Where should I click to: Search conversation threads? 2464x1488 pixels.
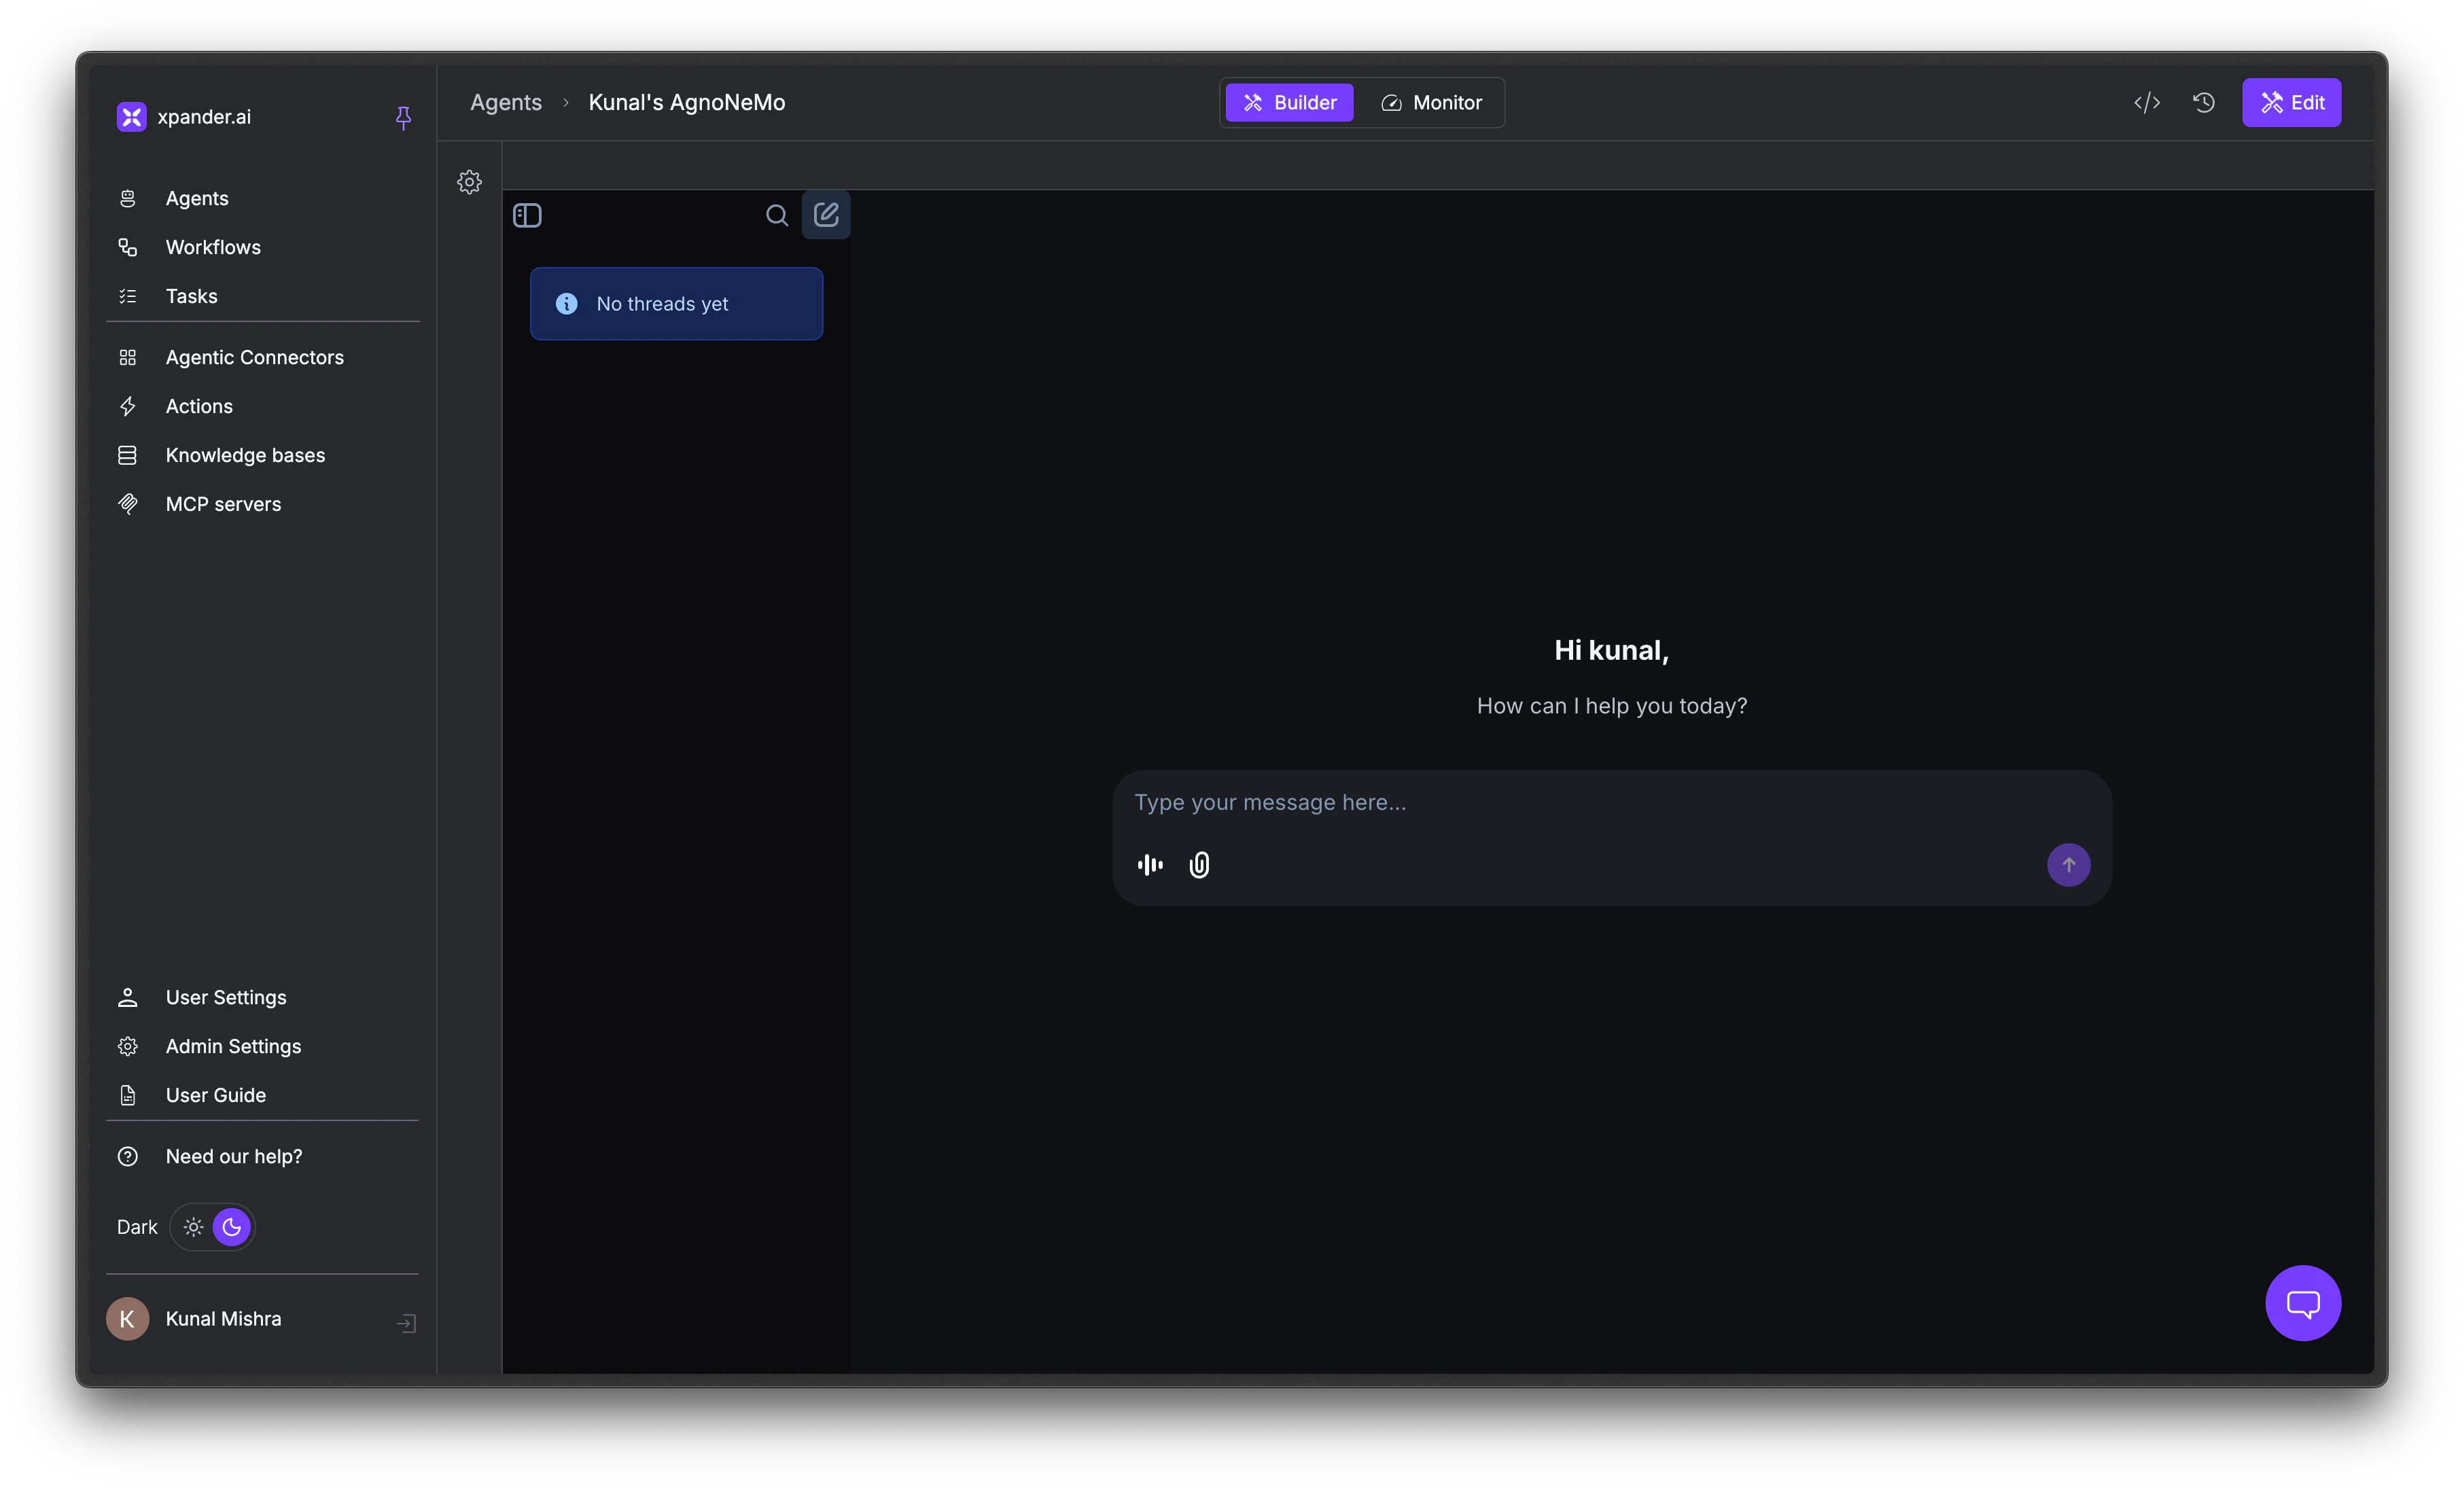click(x=777, y=215)
